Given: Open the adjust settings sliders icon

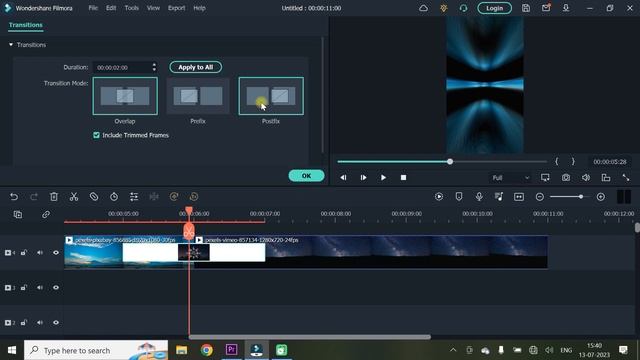Looking at the screenshot, I should coord(134,197).
